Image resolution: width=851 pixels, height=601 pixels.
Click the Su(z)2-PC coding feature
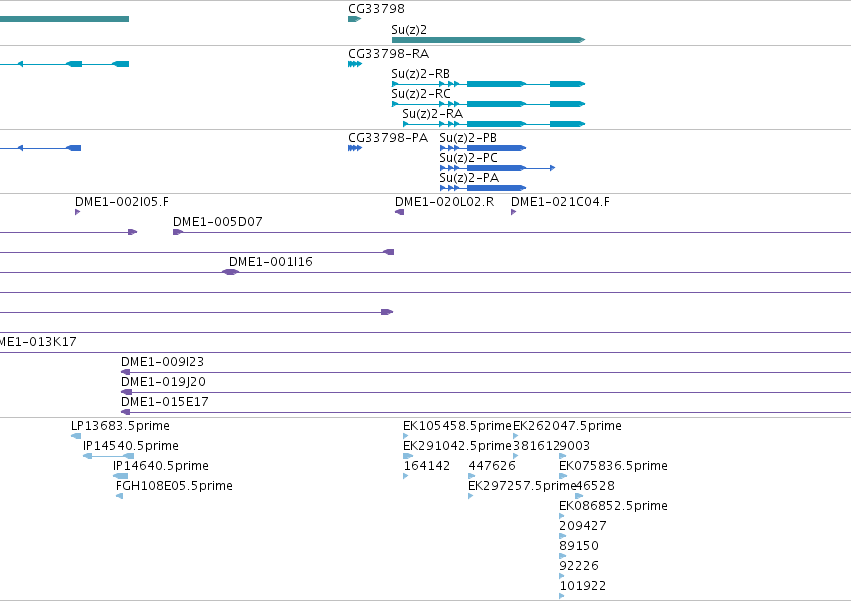[498, 168]
